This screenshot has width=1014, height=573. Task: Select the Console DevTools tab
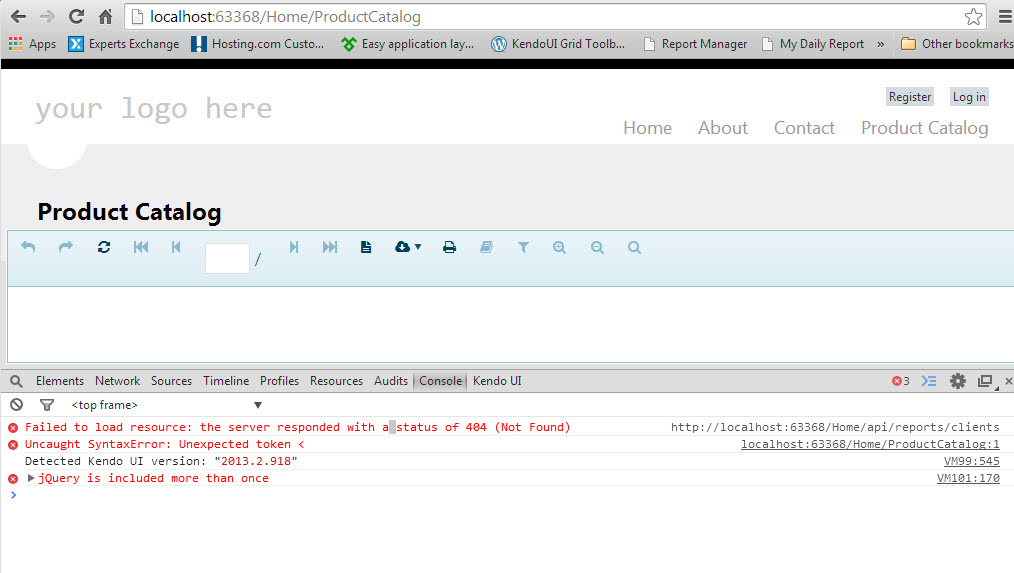(x=440, y=381)
